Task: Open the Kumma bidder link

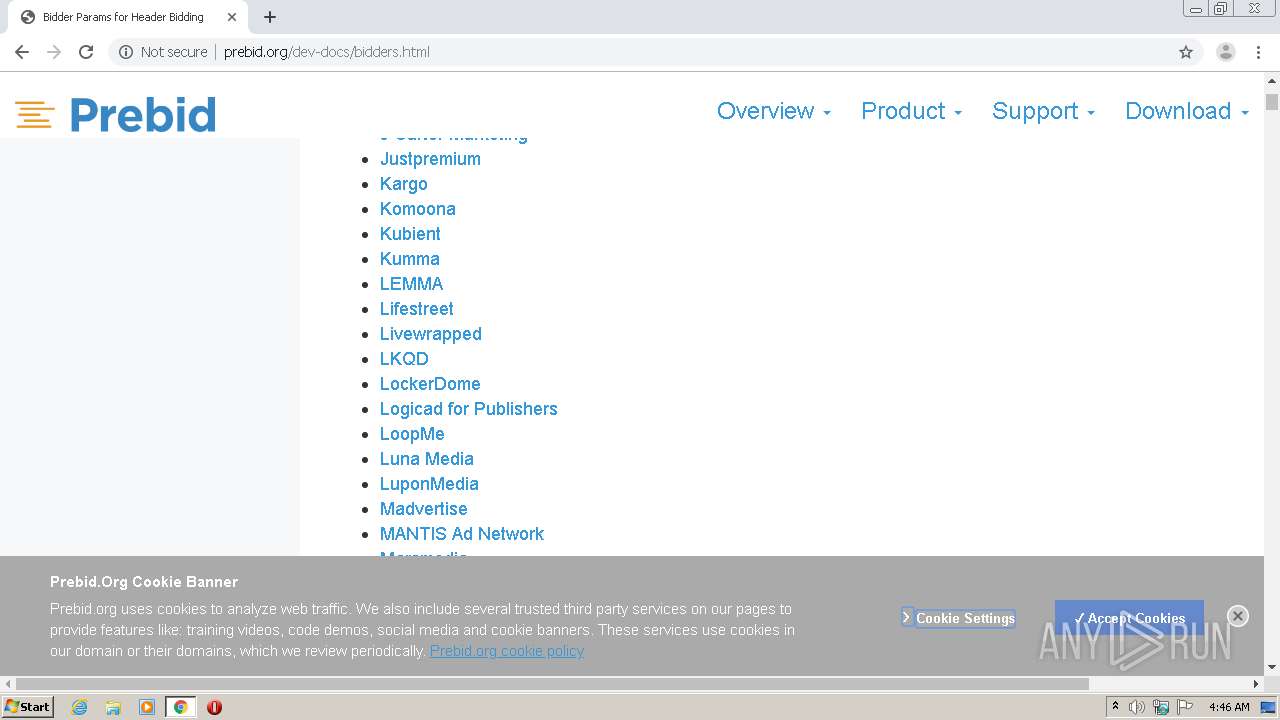Action: click(x=410, y=259)
